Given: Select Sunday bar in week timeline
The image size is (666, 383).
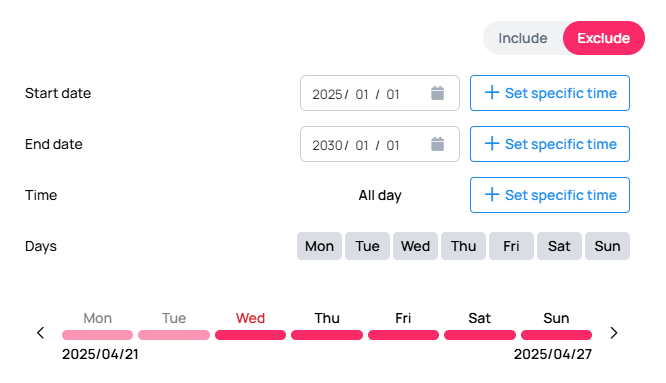Looking at the screenshot, I should pos(556,335).
